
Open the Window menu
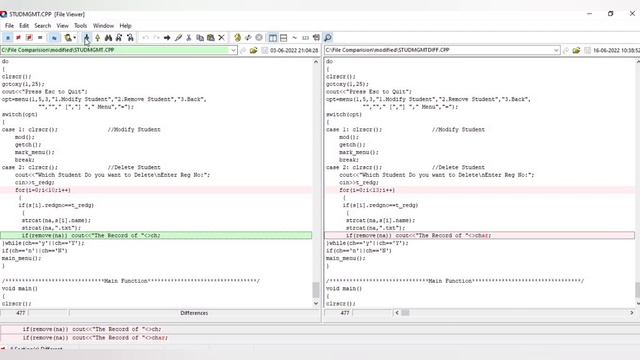(103, 26)
